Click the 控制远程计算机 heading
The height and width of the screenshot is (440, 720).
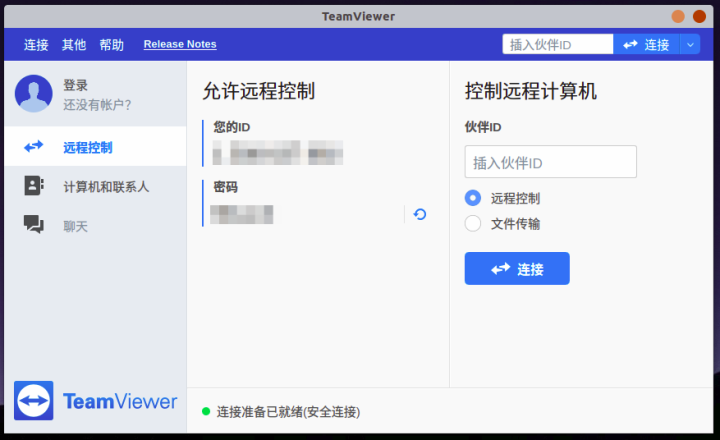coord(531,90)
